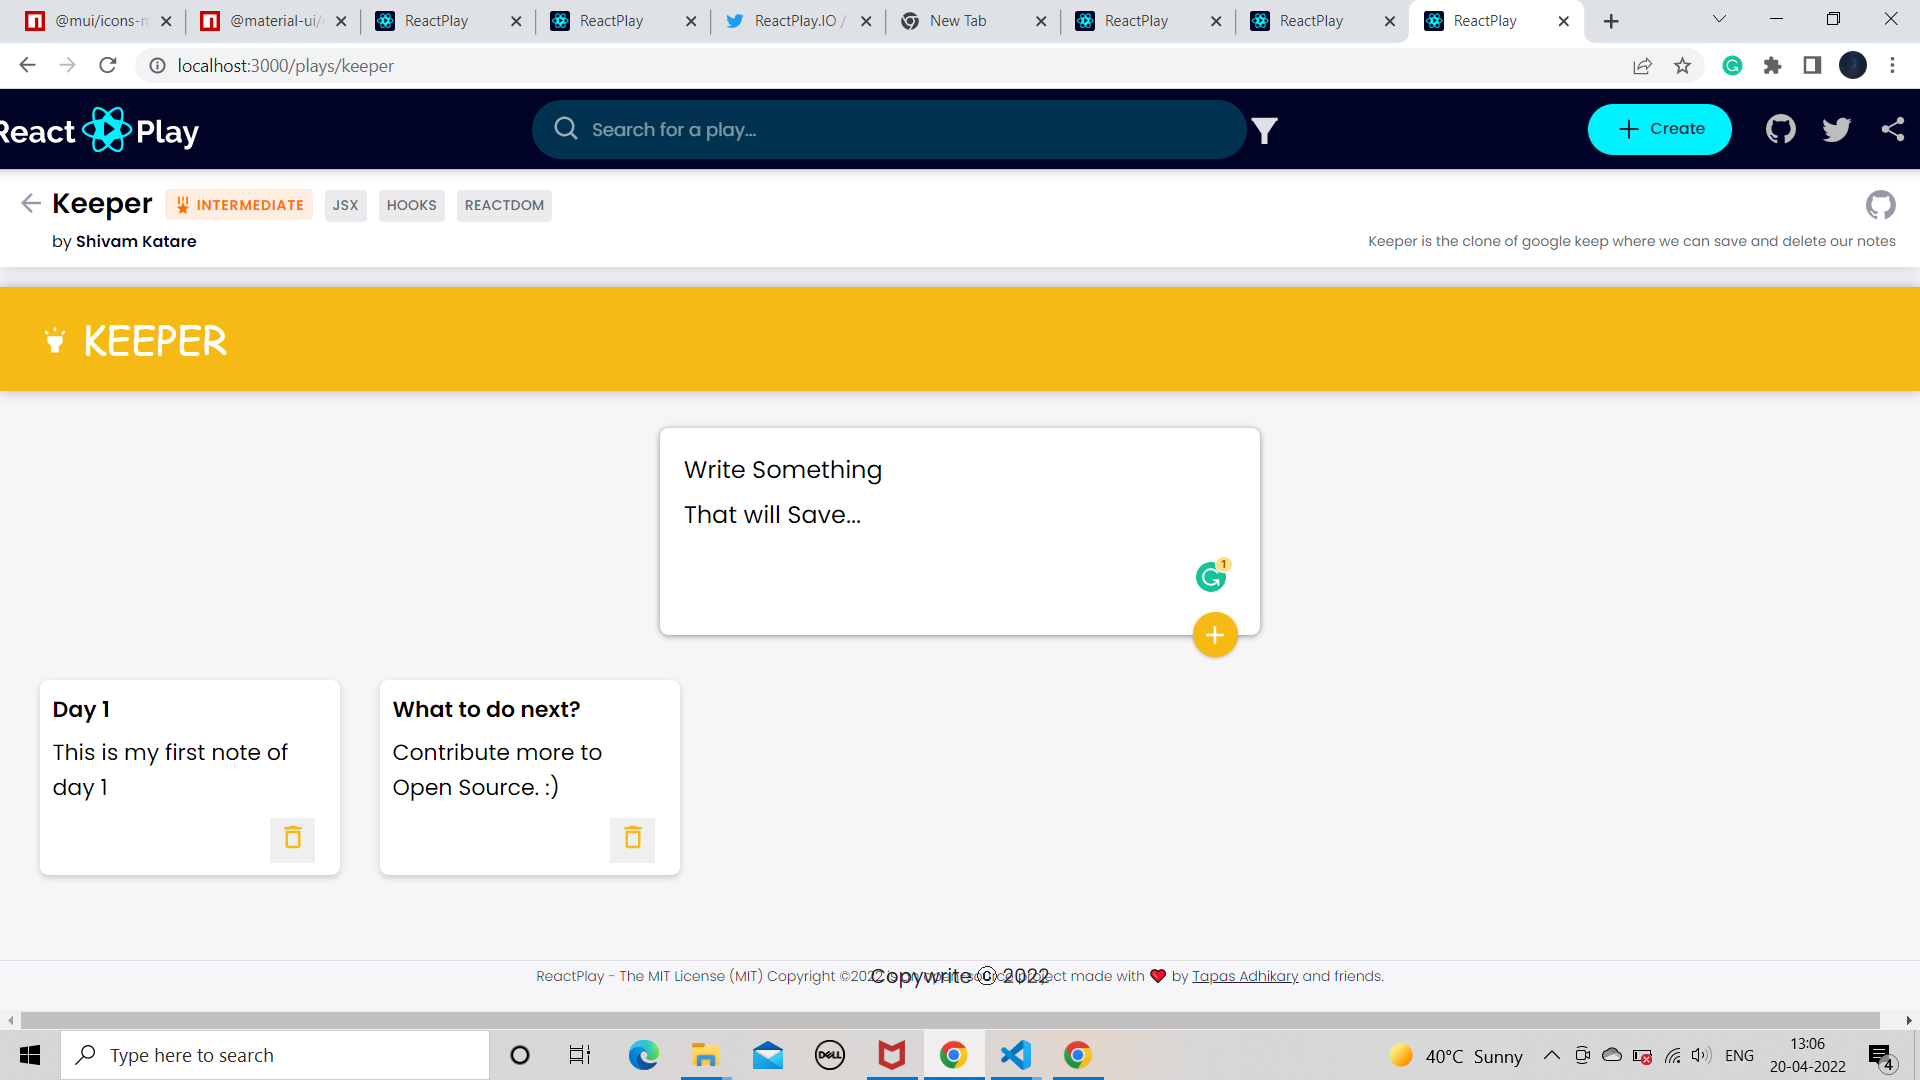Open Chrome three-dot menu
Viewport: 1920px width, 1080px height.
1892,66
